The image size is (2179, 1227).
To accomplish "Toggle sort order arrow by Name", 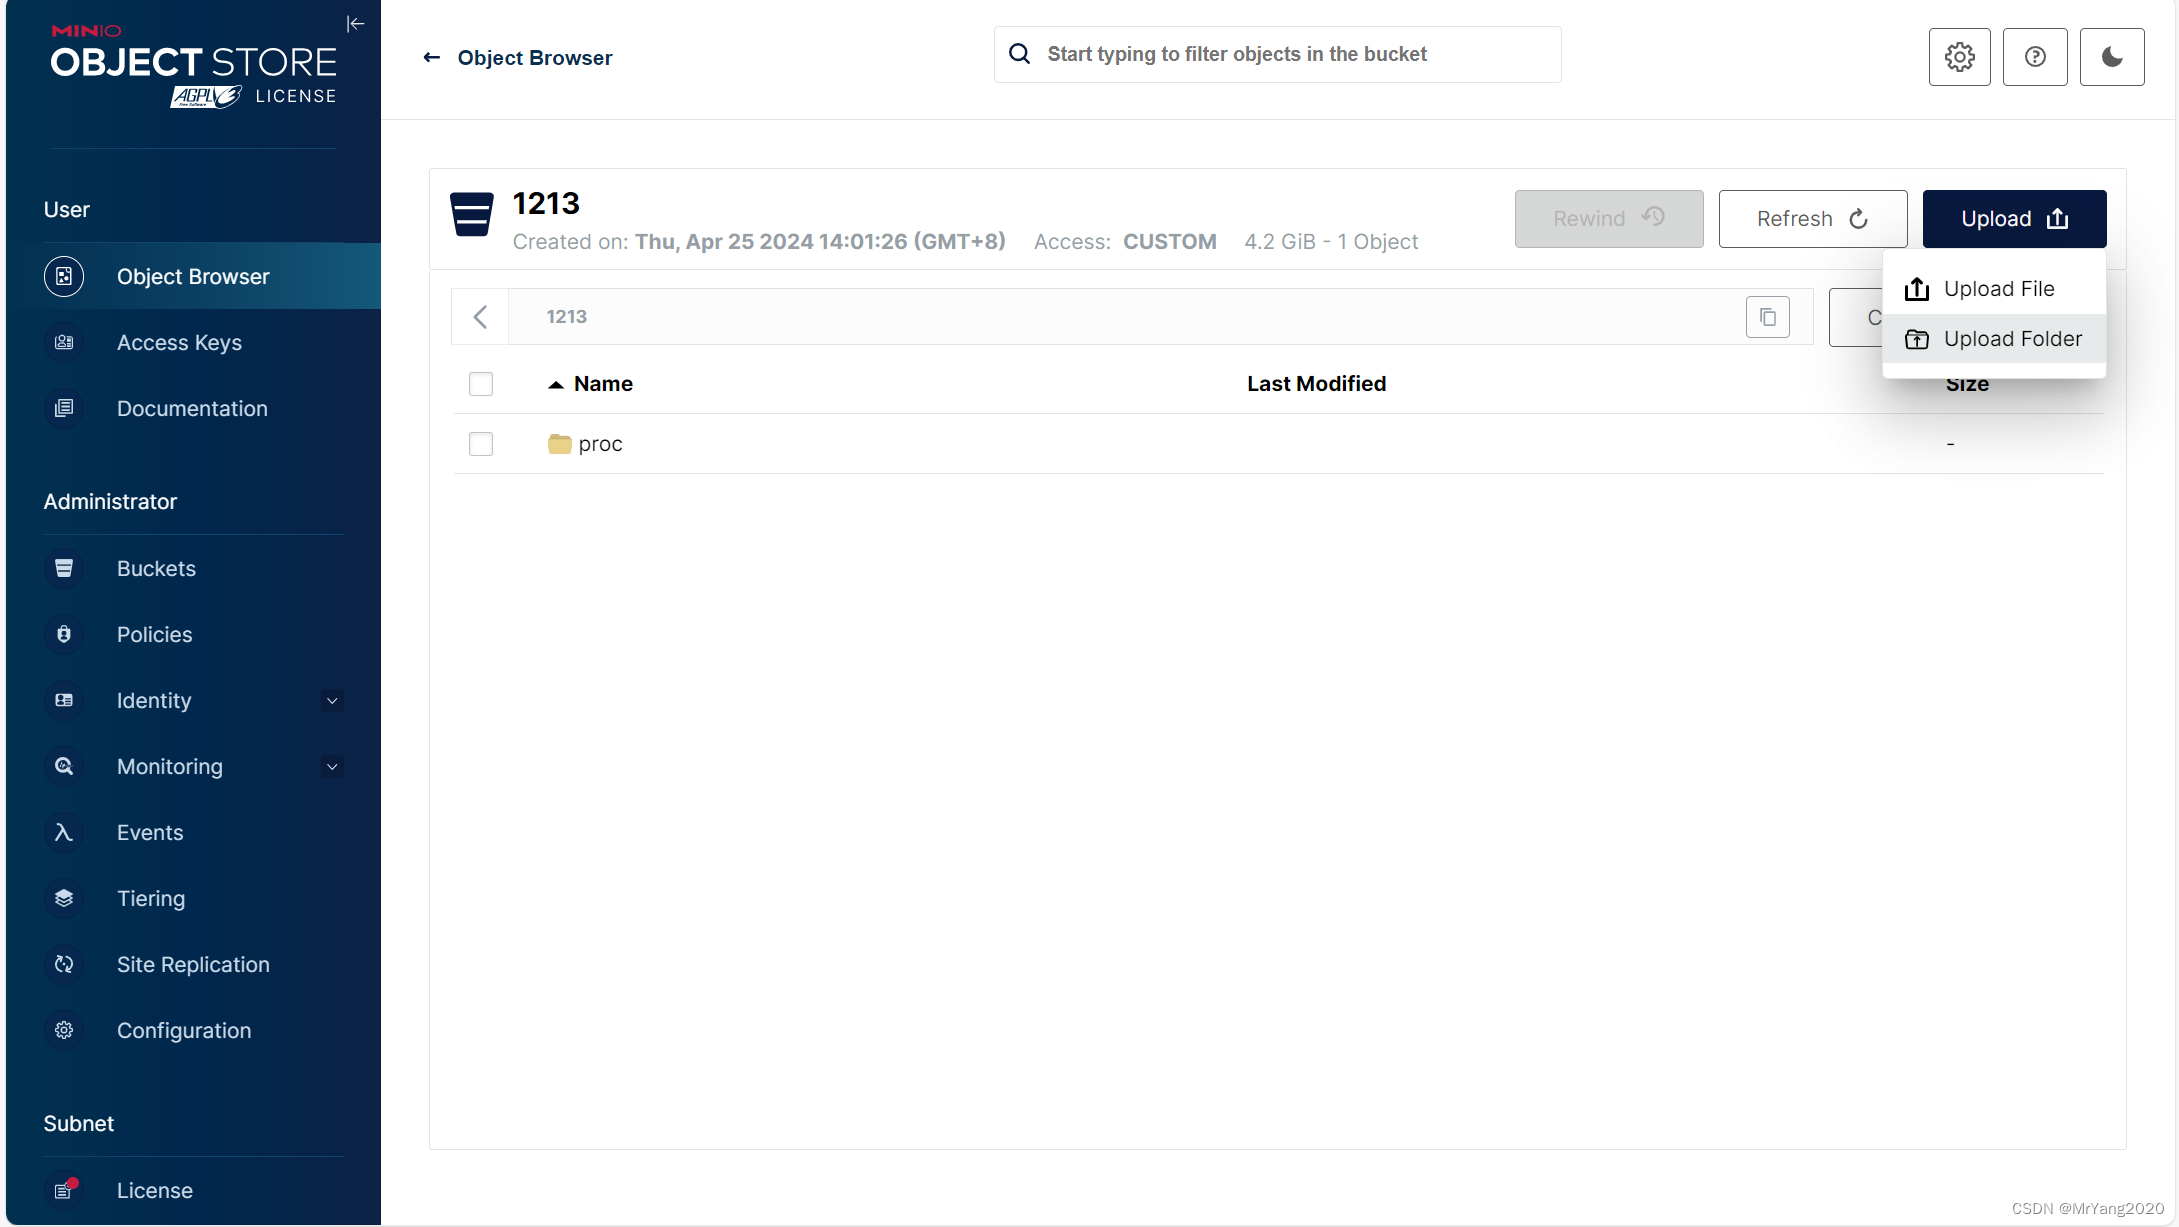I will tap(556, 385).
